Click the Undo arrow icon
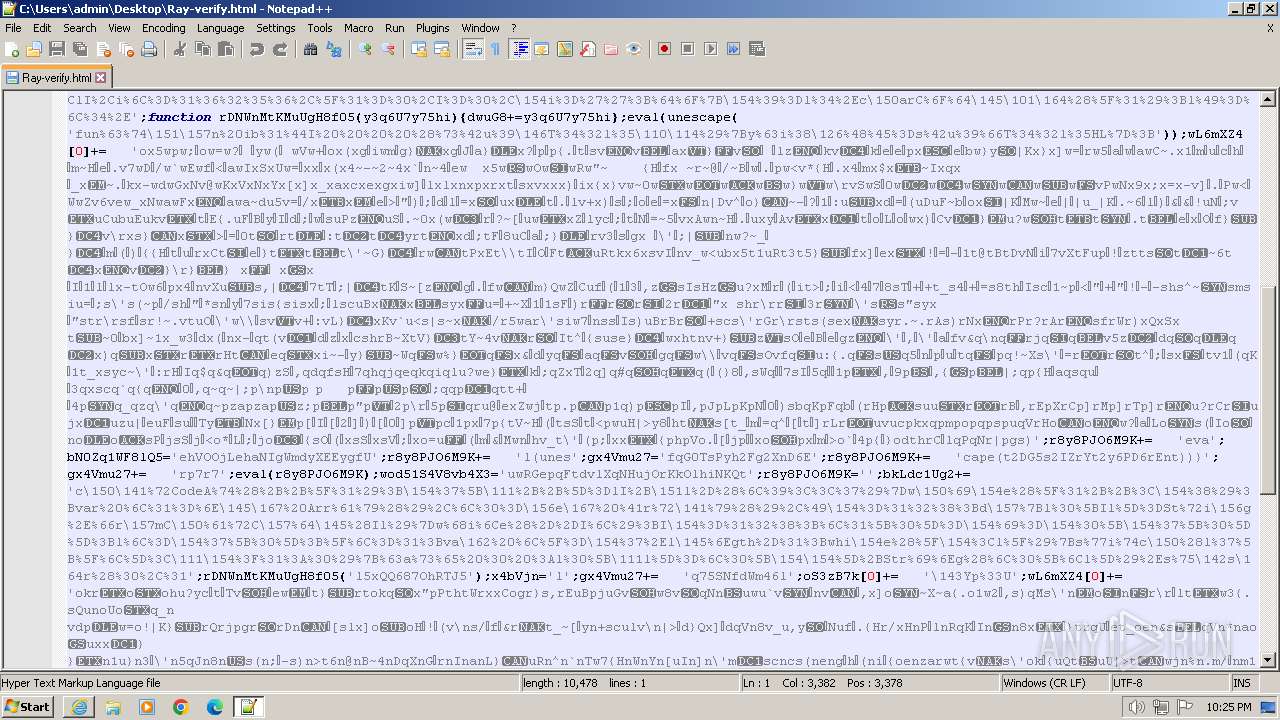Screen dimensions: 1280x720 pos(256,49)
